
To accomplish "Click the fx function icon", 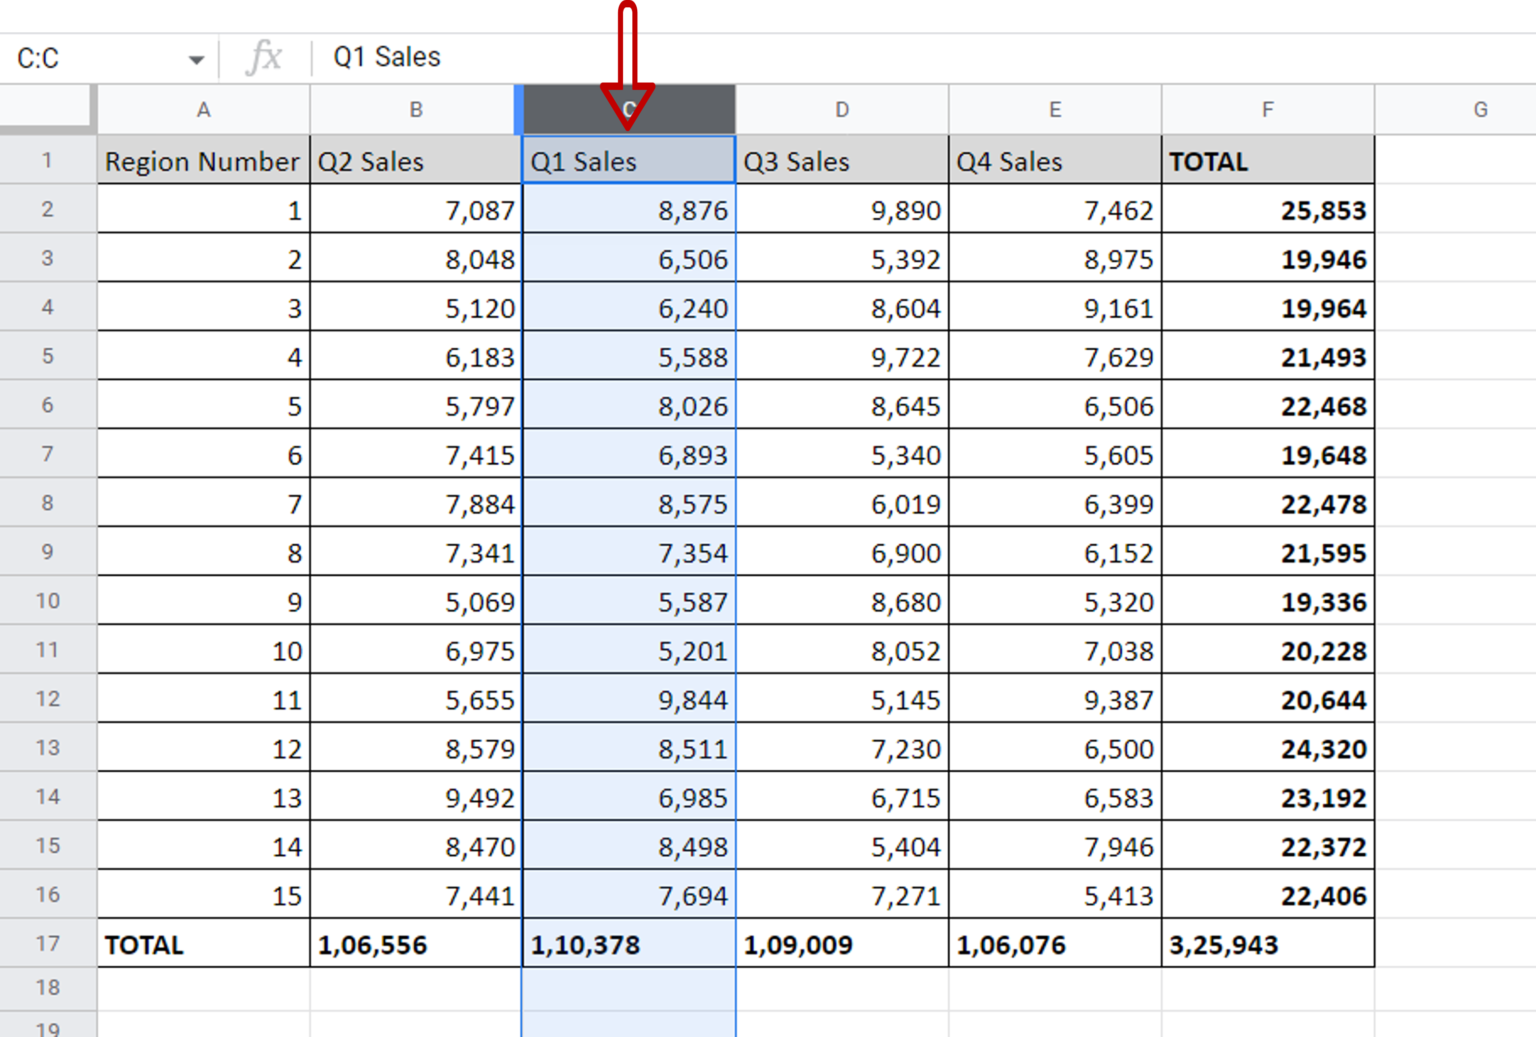I will 264,58.
